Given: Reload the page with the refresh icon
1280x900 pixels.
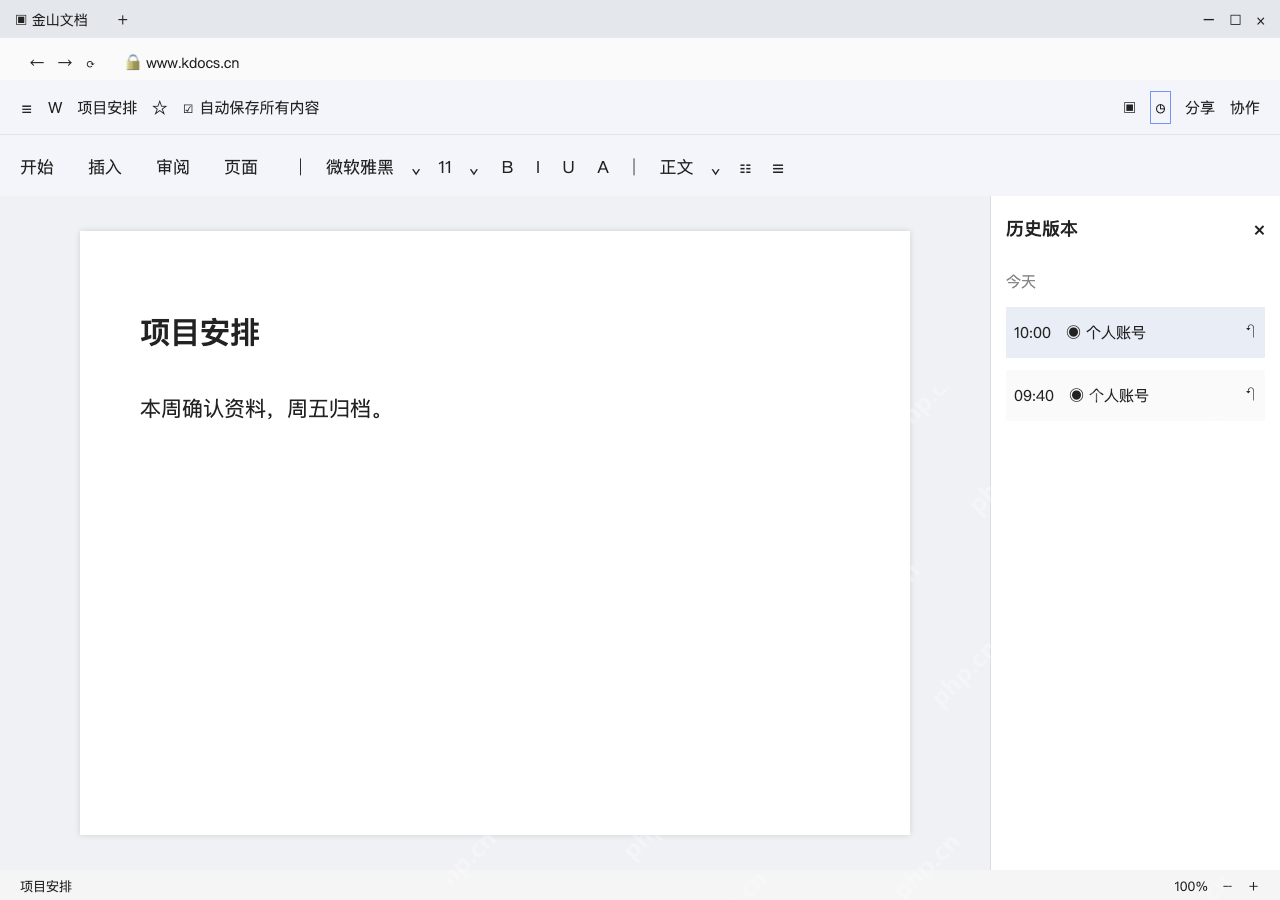Looking at the screenshot, I should (x=90, y=64).
